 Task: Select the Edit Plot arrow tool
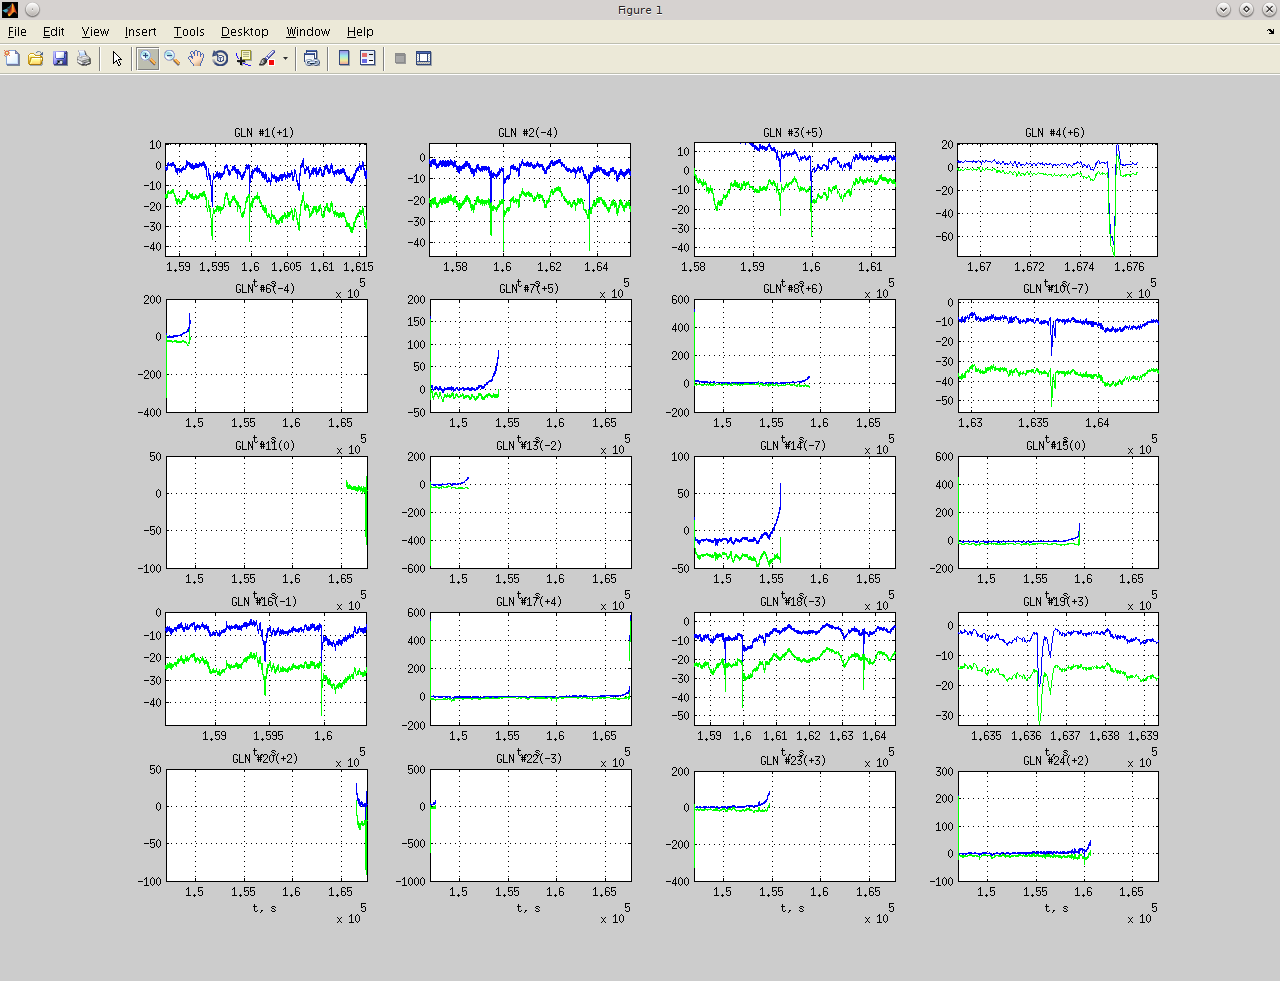pos(117,59)
